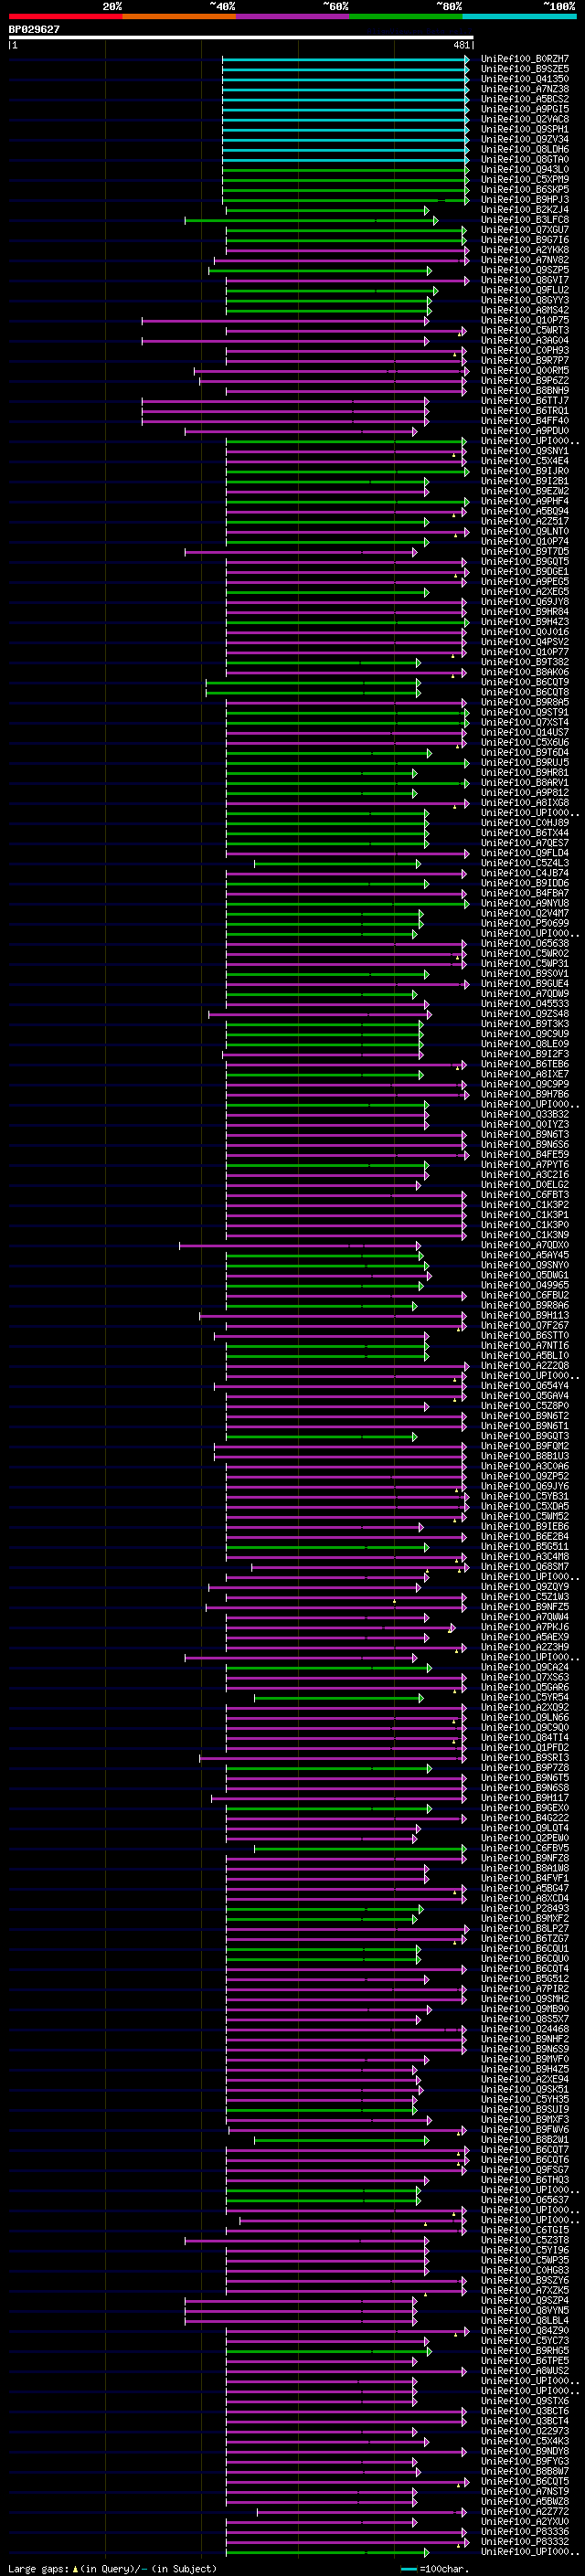Viewport: 585px width, 2576px height.
Task: Click the UniRef100_A9PDU0 hit label
Action: 525,431
